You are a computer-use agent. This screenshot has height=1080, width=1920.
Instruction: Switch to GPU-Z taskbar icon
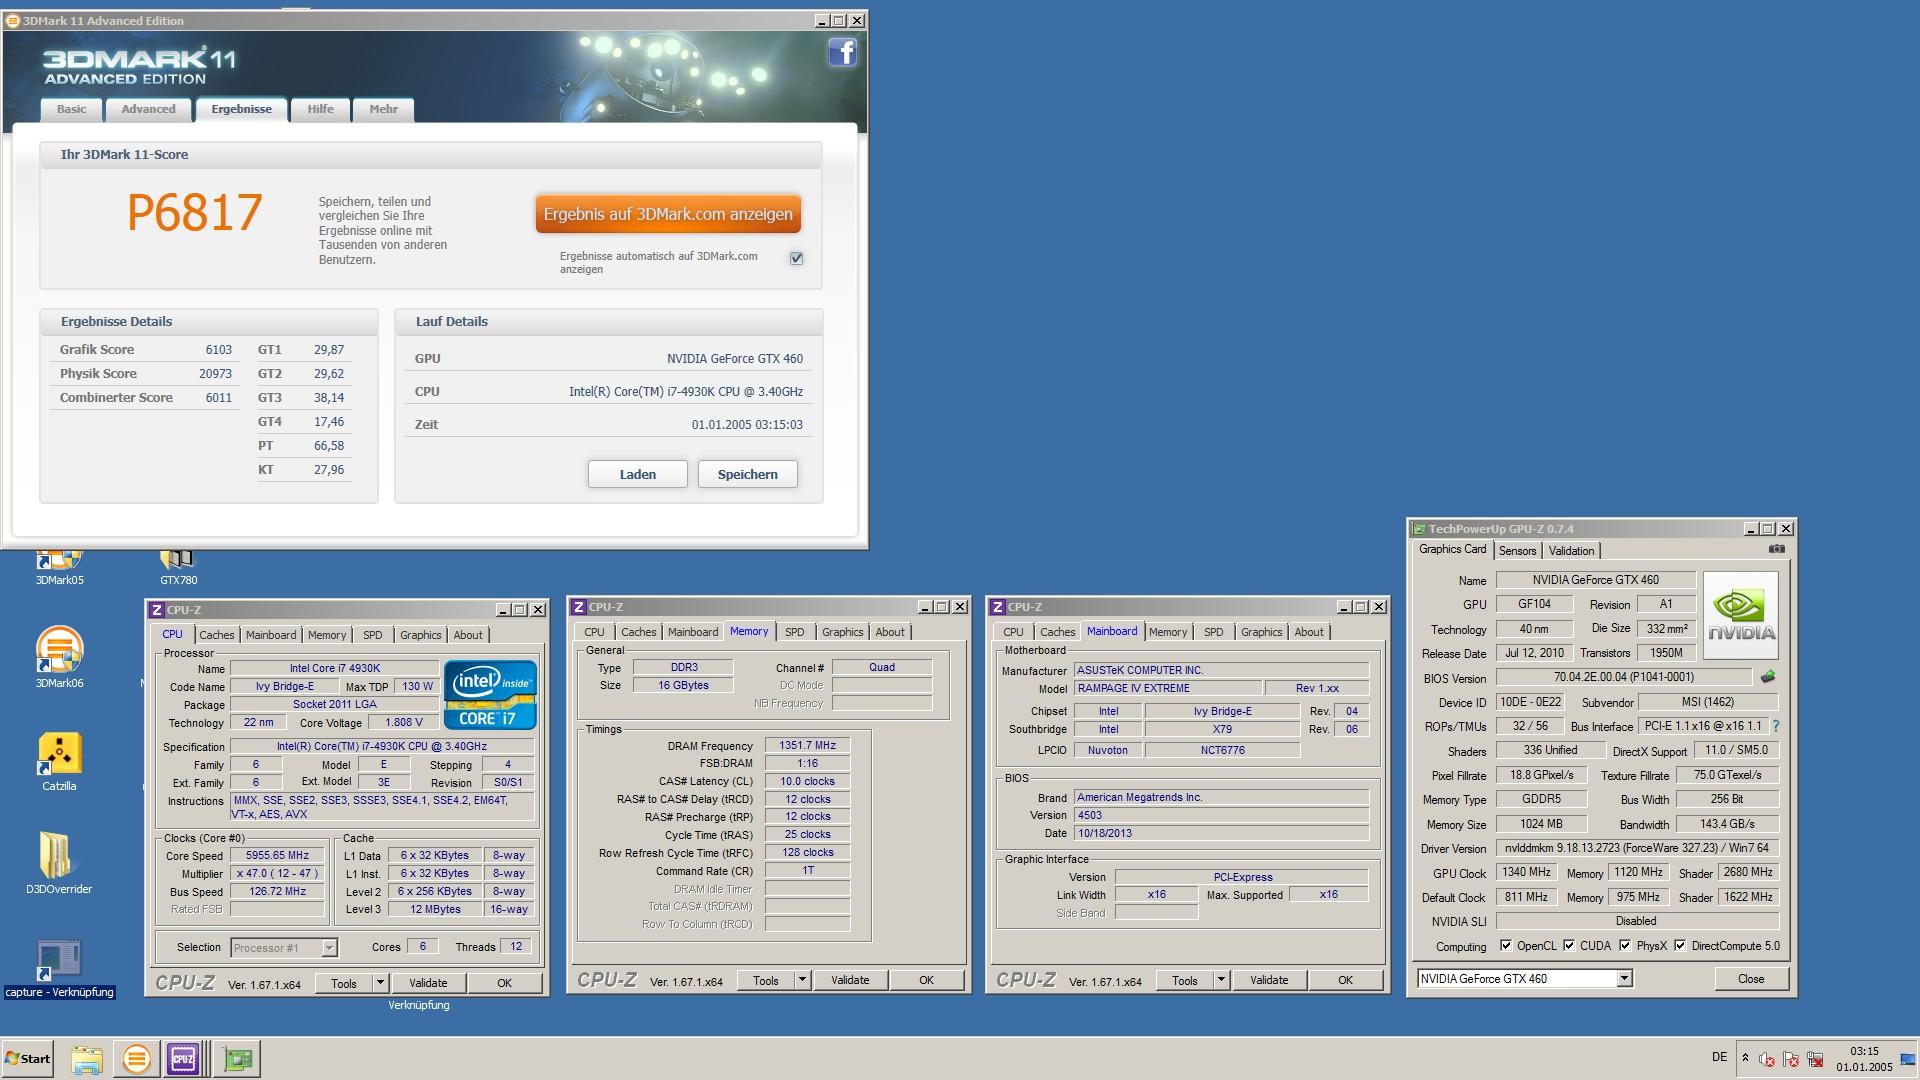click(x=238, y=1059)
